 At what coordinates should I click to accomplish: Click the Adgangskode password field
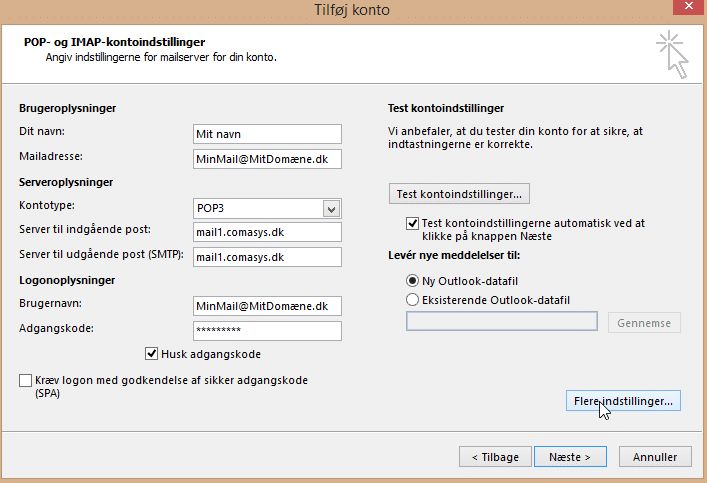point(267,331)
